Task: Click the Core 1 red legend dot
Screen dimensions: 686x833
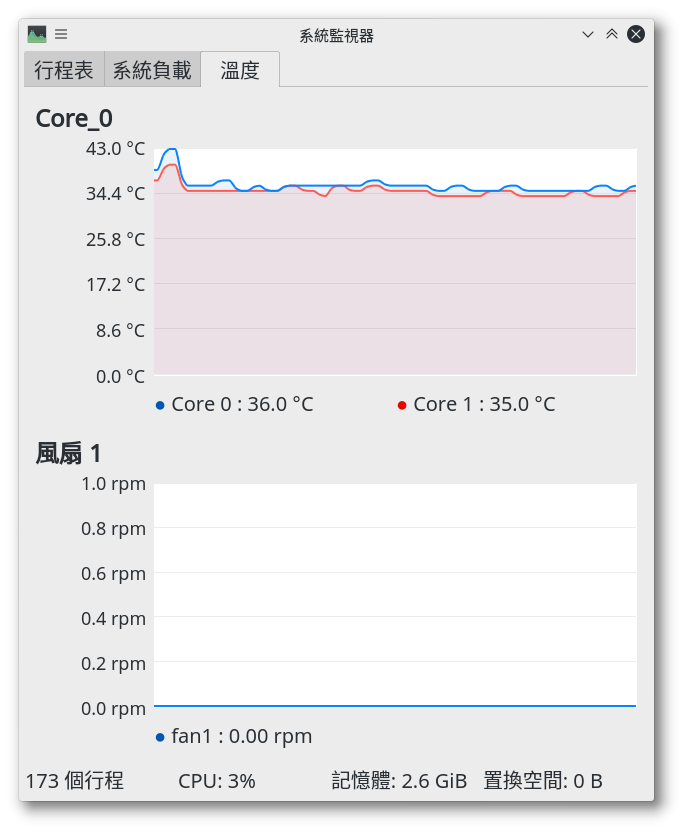Action: 402,405
